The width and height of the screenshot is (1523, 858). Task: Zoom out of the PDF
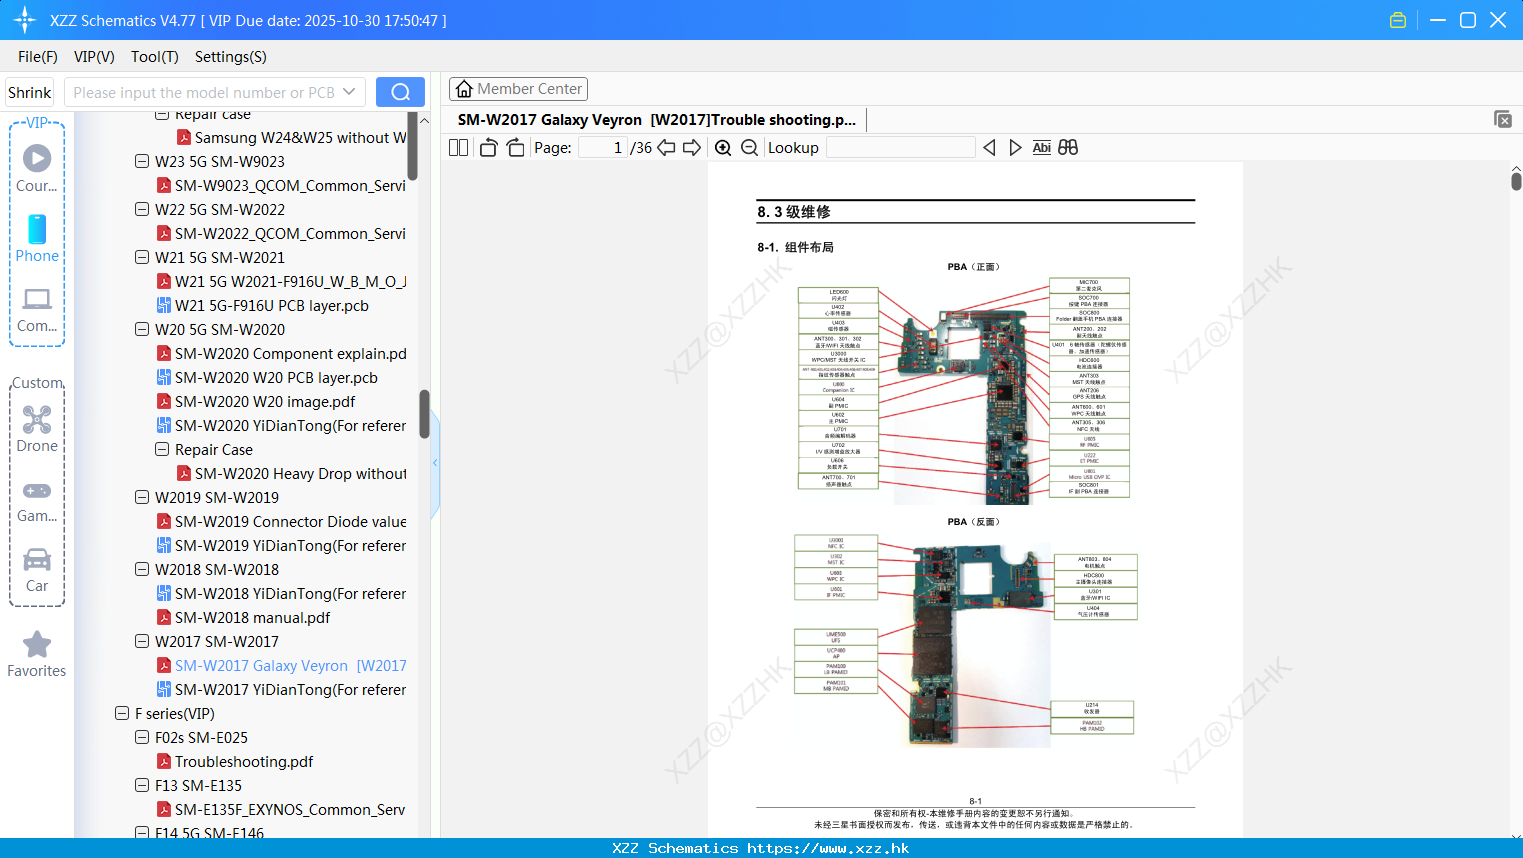tap(749, 148)
